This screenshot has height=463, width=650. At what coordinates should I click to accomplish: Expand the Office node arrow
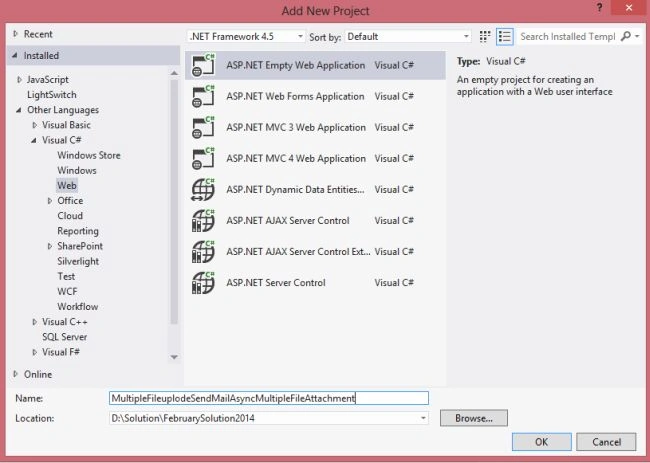[x=50, y=201]
